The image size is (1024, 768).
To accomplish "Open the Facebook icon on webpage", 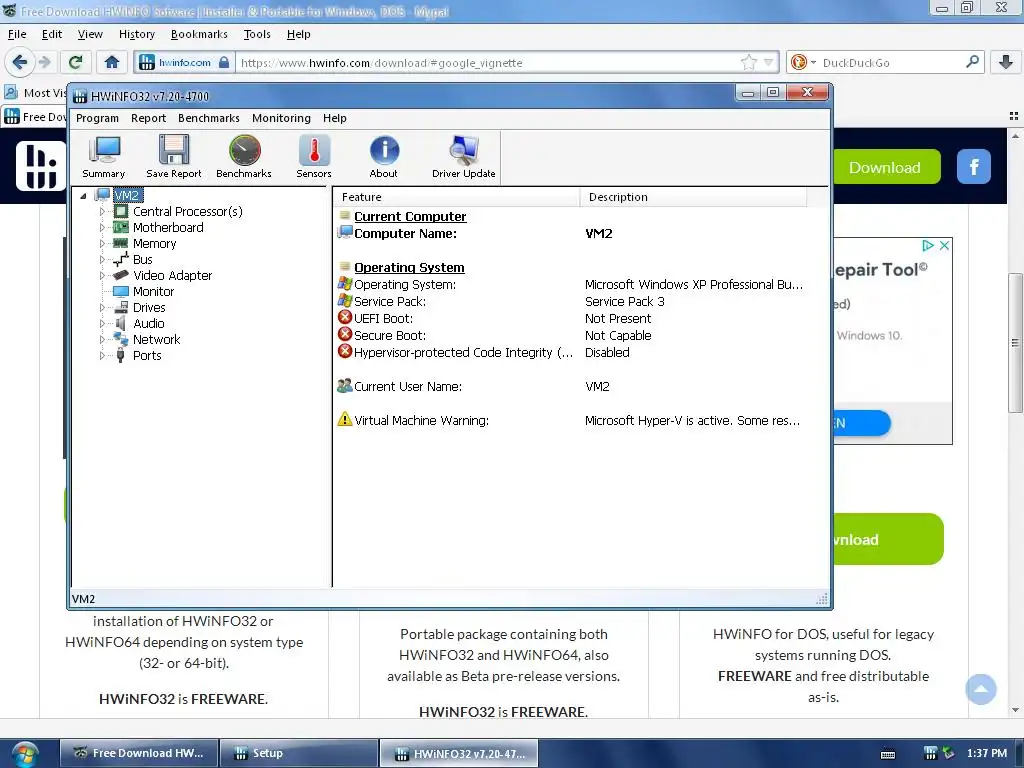I will (974, 167).
